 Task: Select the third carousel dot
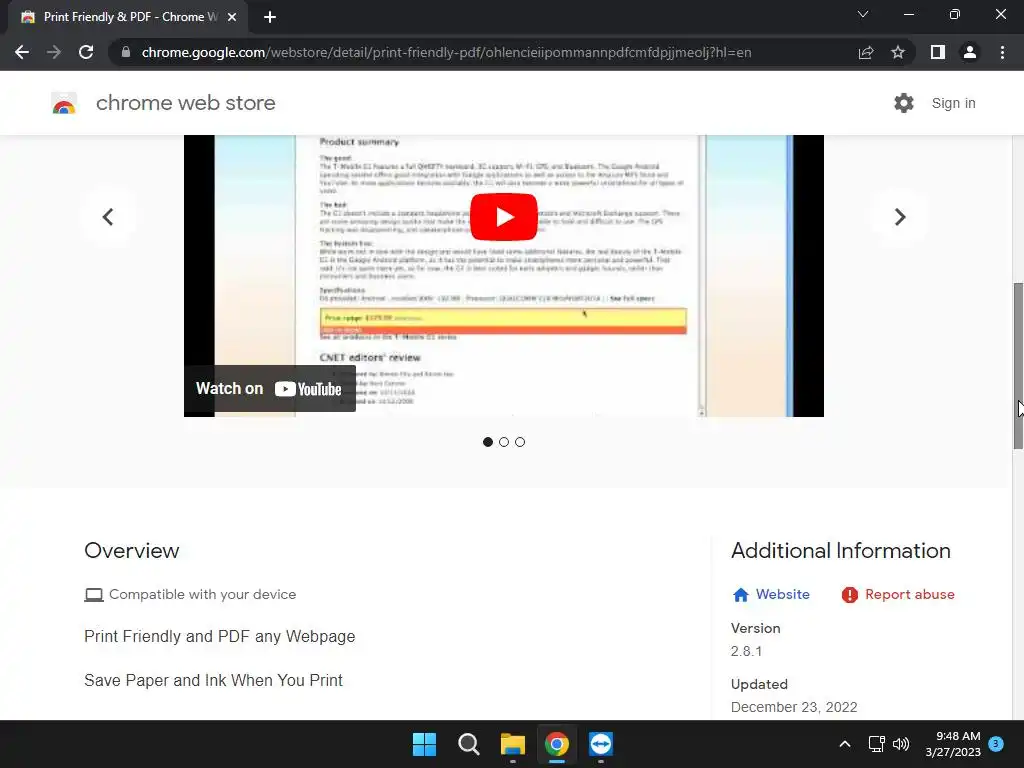[520, 442]
